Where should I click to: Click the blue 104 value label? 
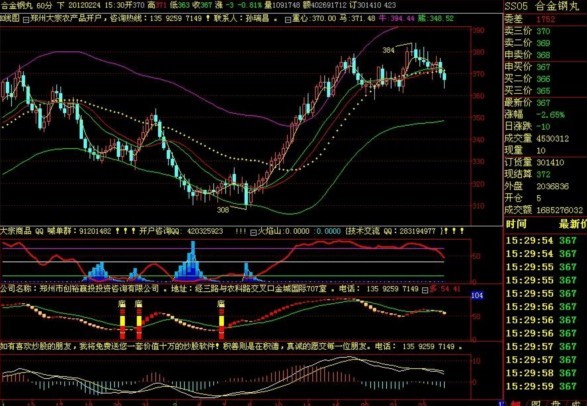[477, 296]
